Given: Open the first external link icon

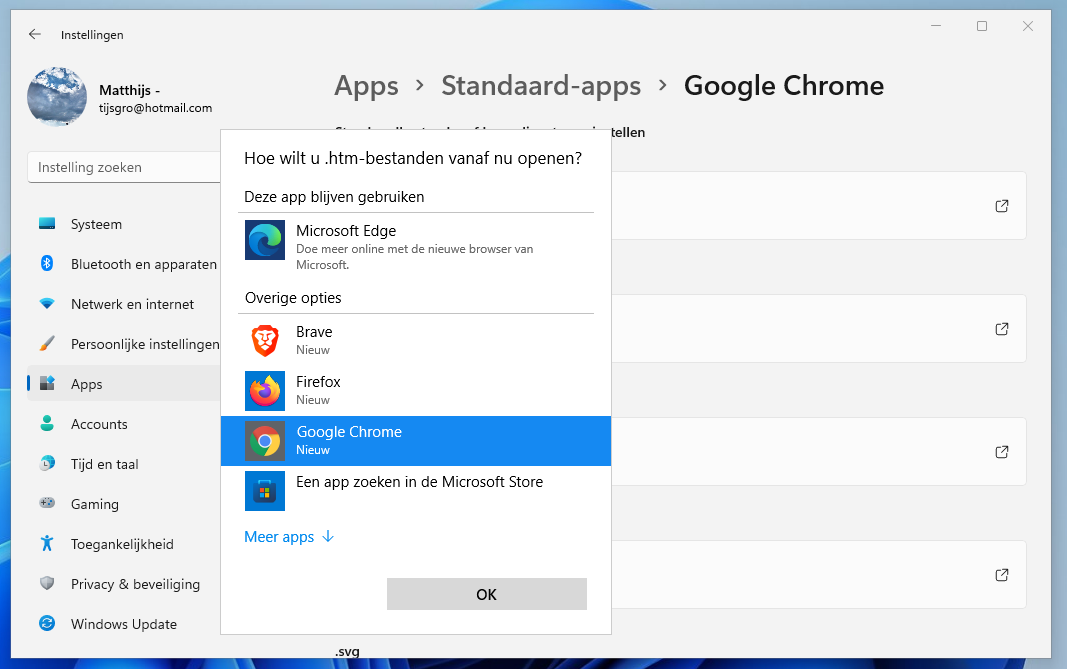Looking at the screenshot, I should point(1001,206).
